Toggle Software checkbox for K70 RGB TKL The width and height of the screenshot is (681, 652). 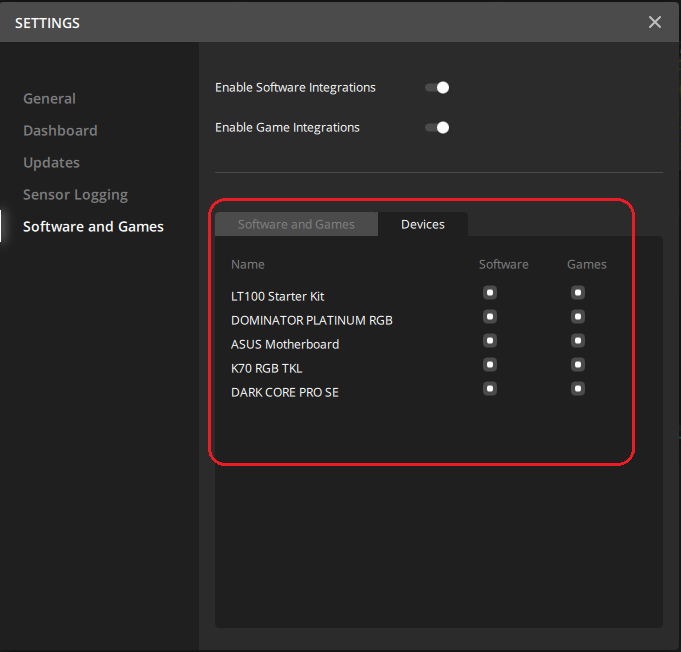click(x=490, y=365)
